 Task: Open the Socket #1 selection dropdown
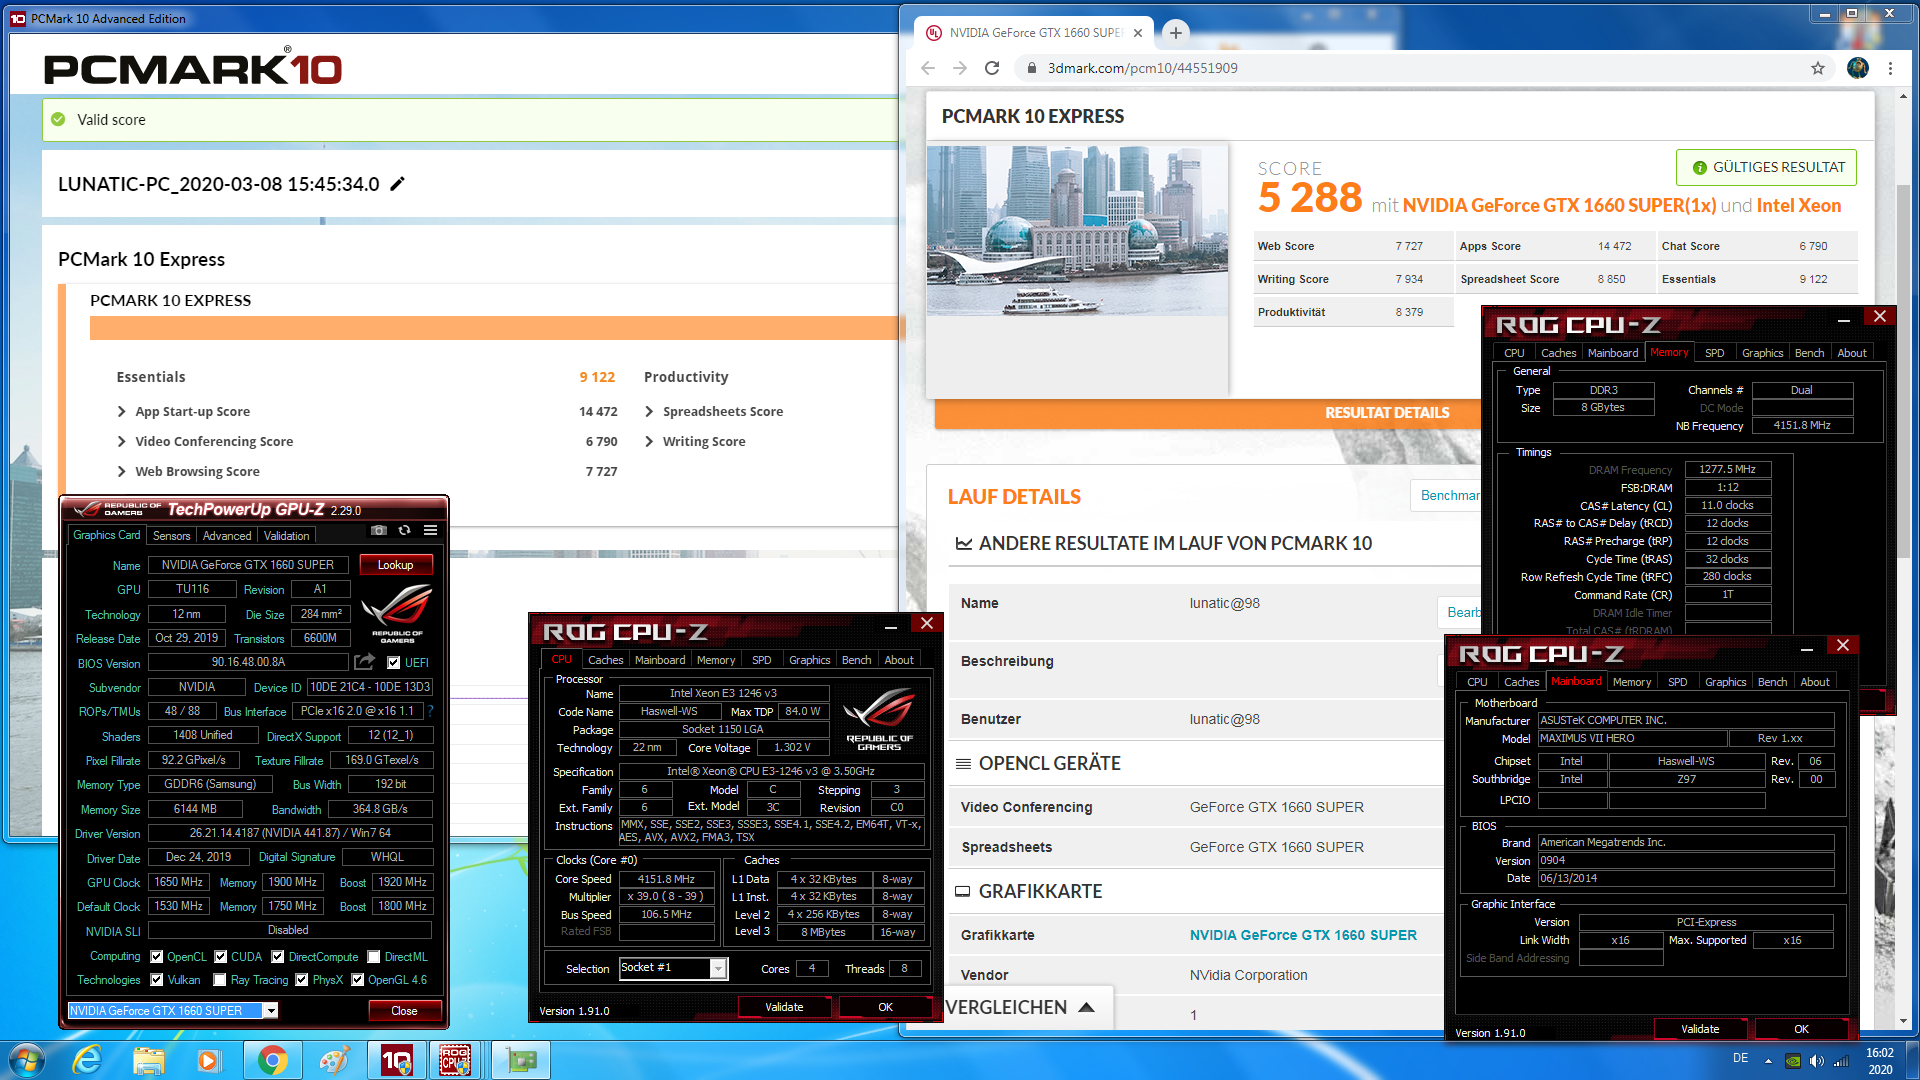717,968
